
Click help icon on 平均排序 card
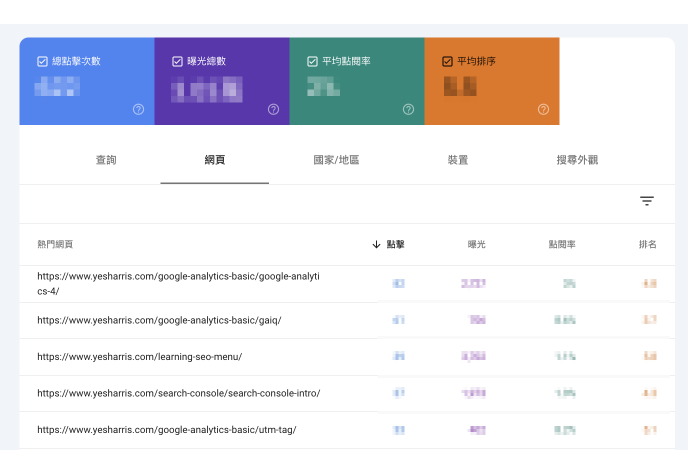543,109
